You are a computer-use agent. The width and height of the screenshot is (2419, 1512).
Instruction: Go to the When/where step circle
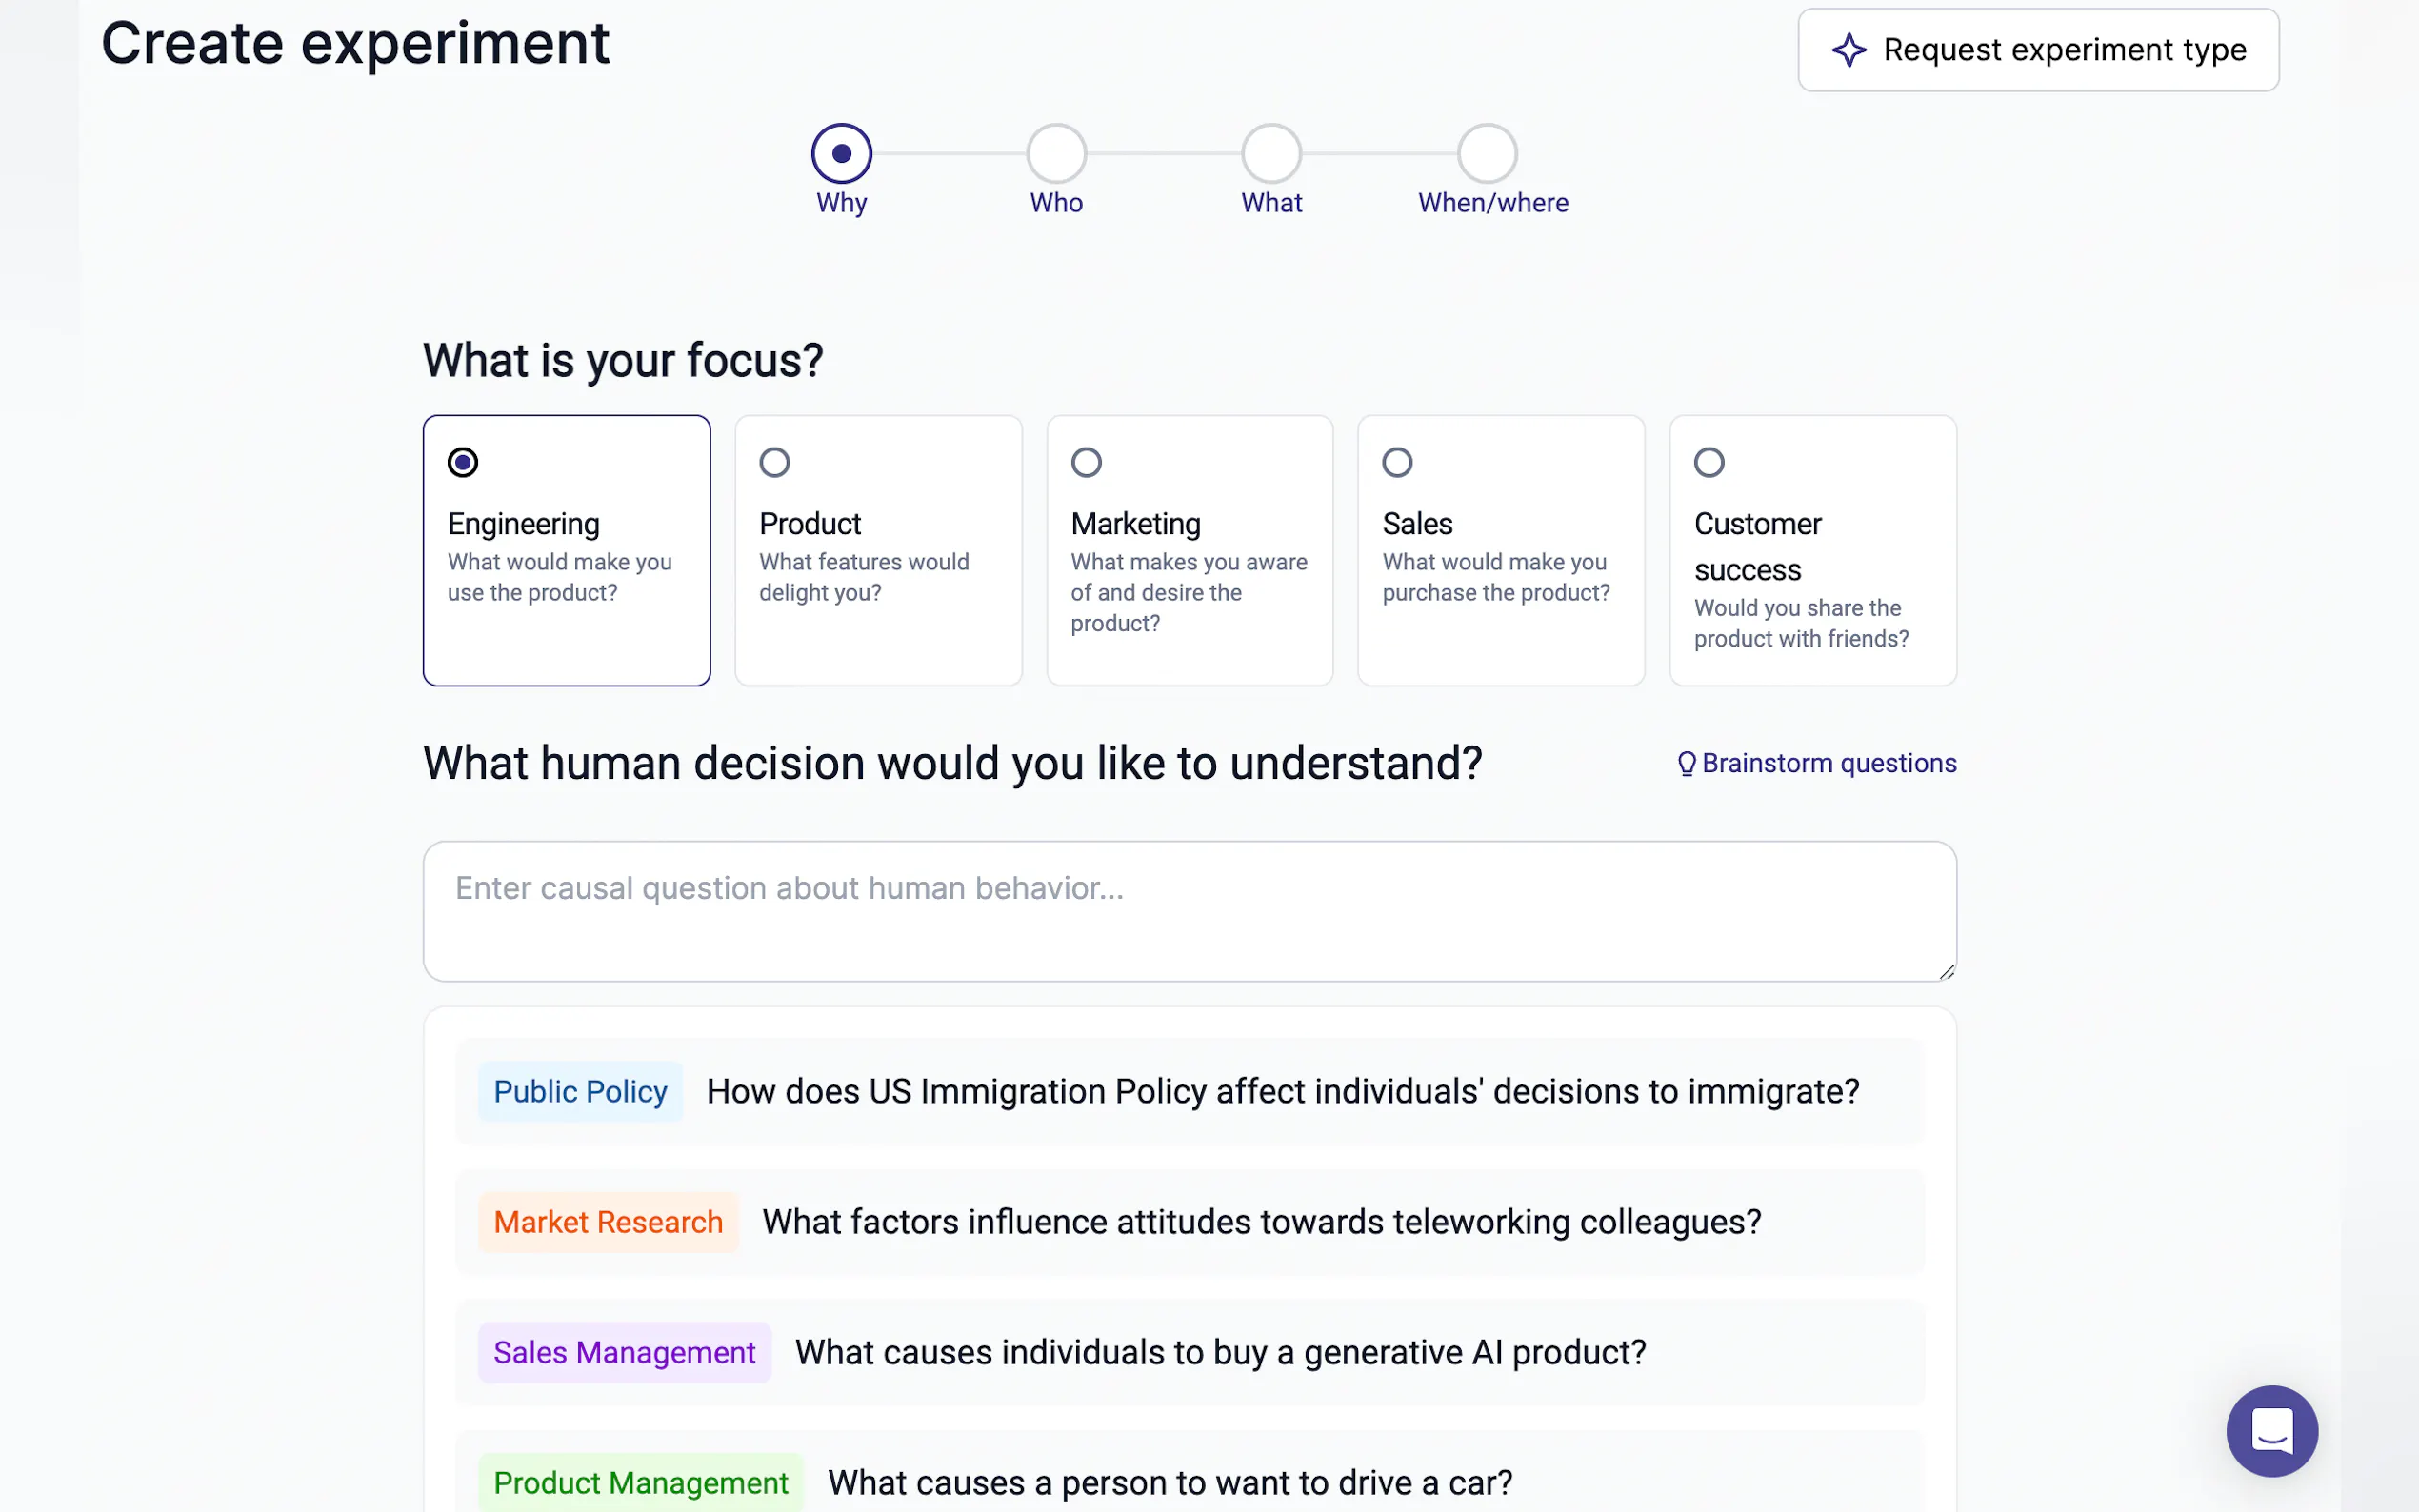point(1487,154)
